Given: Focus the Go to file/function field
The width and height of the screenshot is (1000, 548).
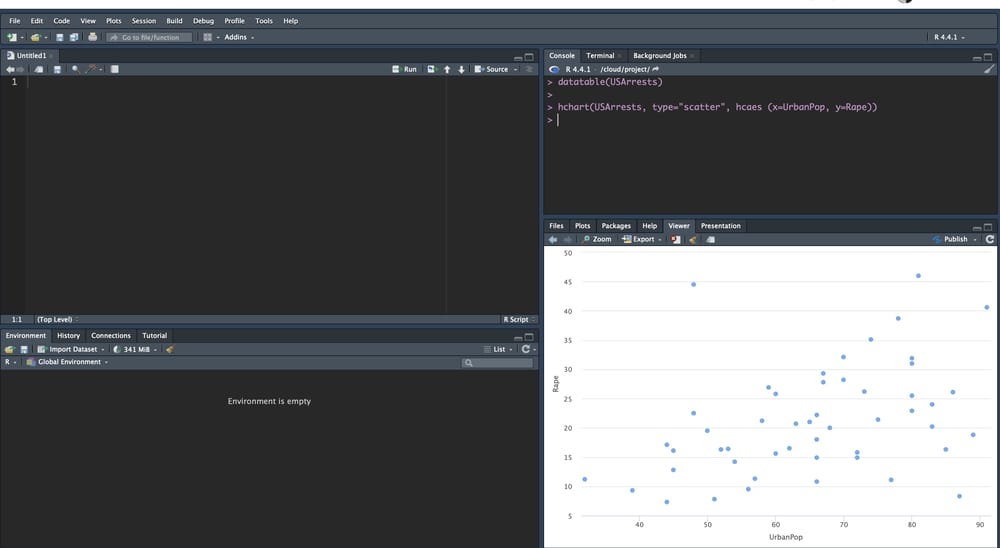Looking at the screenshot, I should click(149, 38).
